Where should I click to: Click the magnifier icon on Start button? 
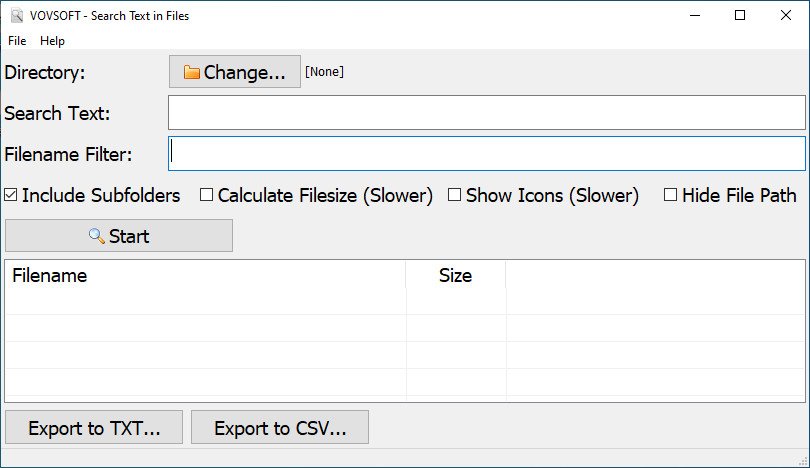pyautogui.click(x=96, y=236)
